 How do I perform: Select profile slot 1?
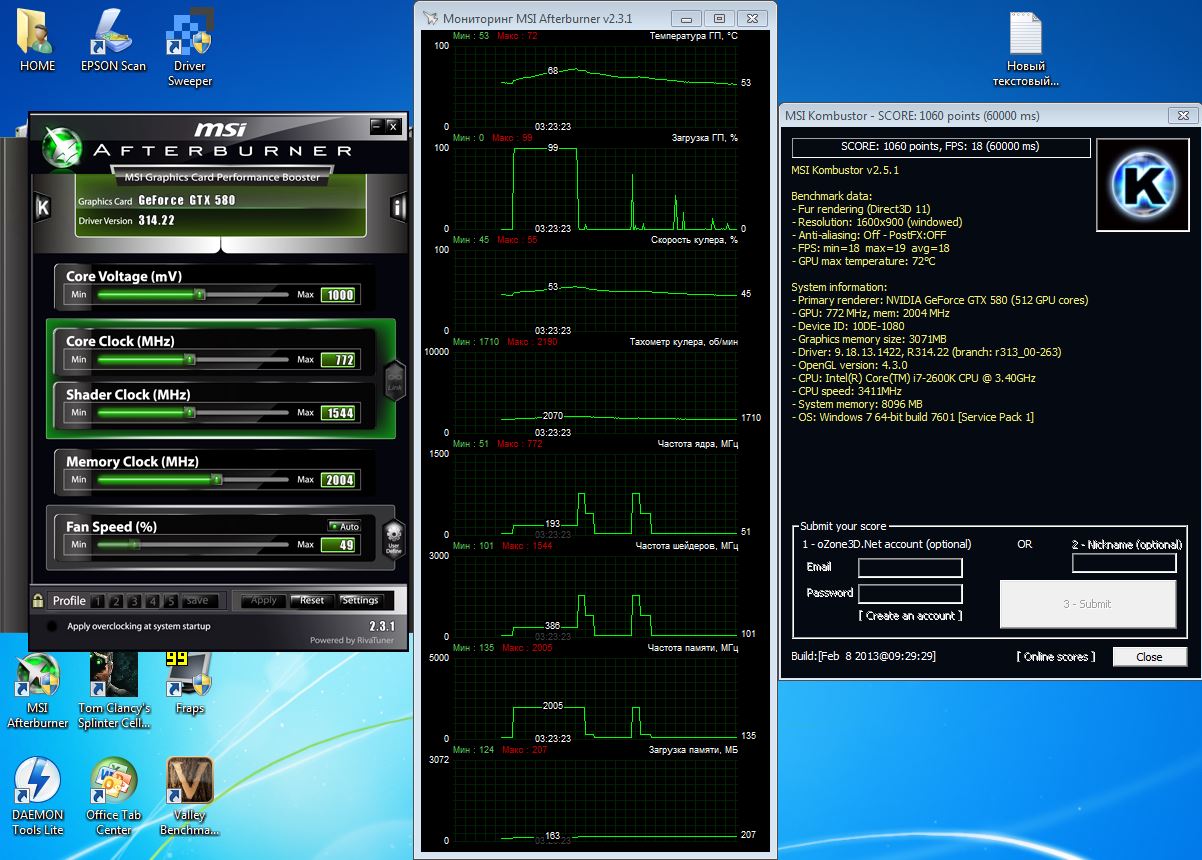[x=98, y=601]
